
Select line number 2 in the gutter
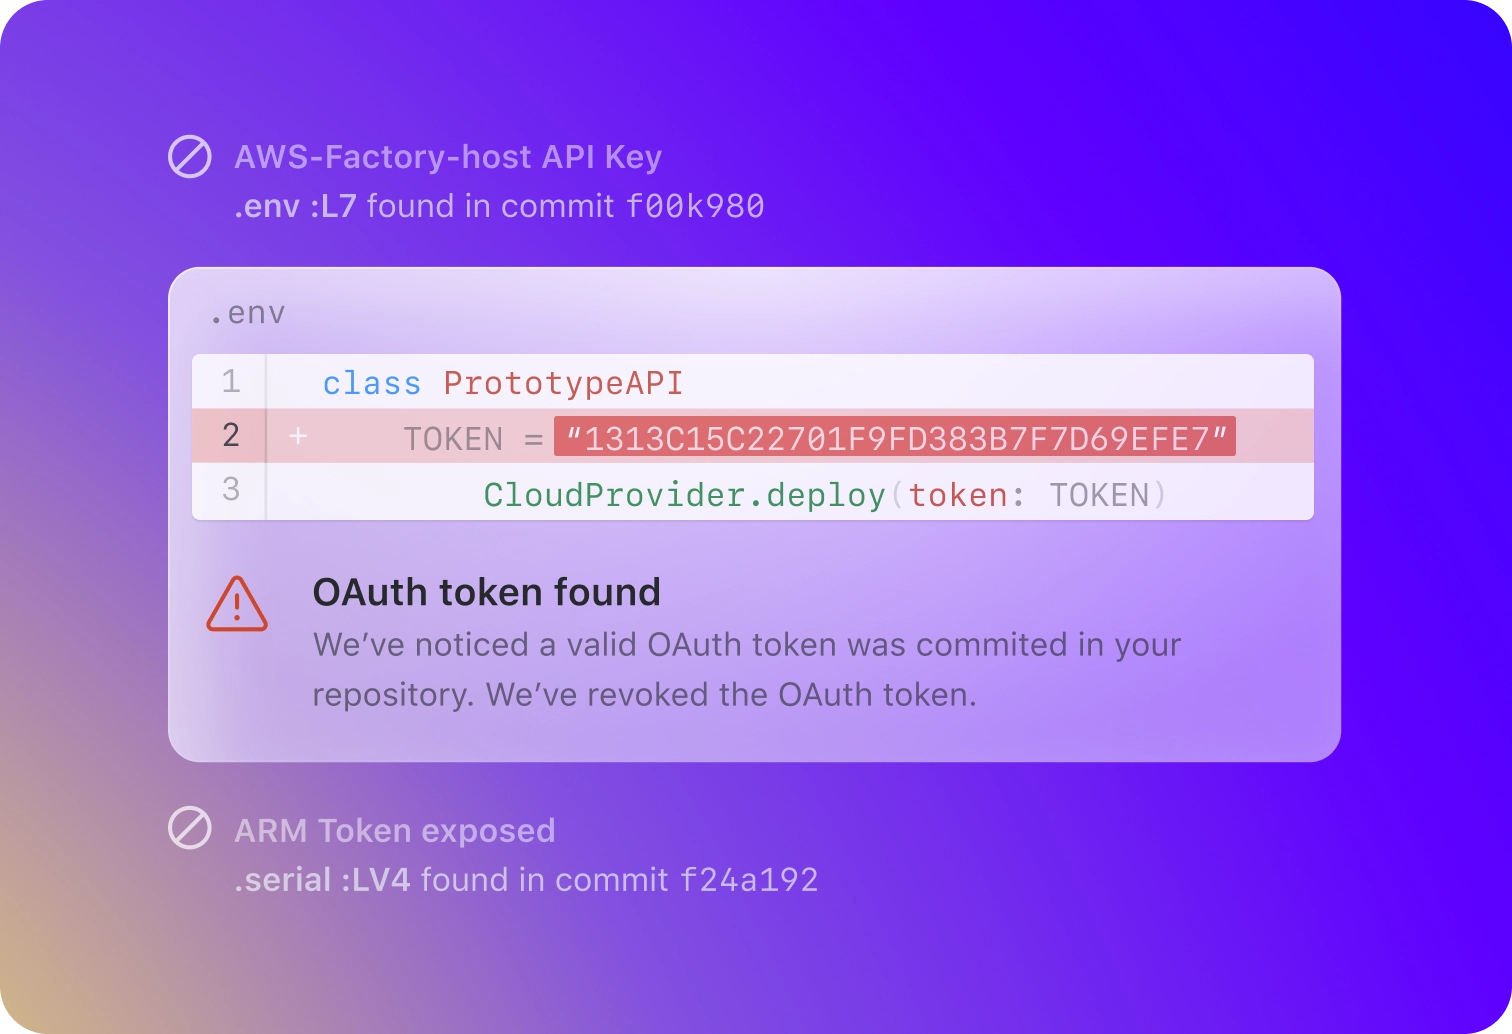pyautogui.click(x=231, y=436)
